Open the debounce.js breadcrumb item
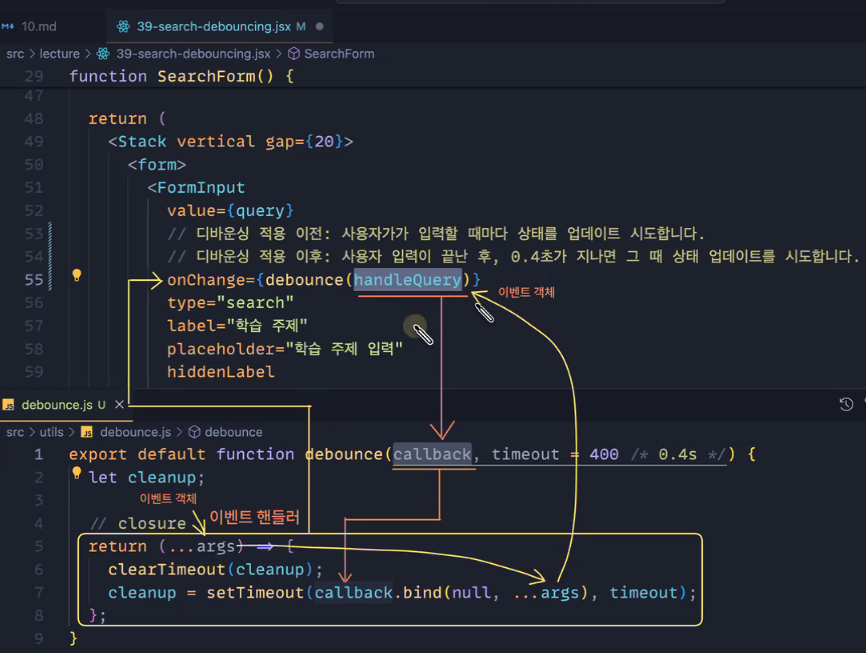 (135, 432)
